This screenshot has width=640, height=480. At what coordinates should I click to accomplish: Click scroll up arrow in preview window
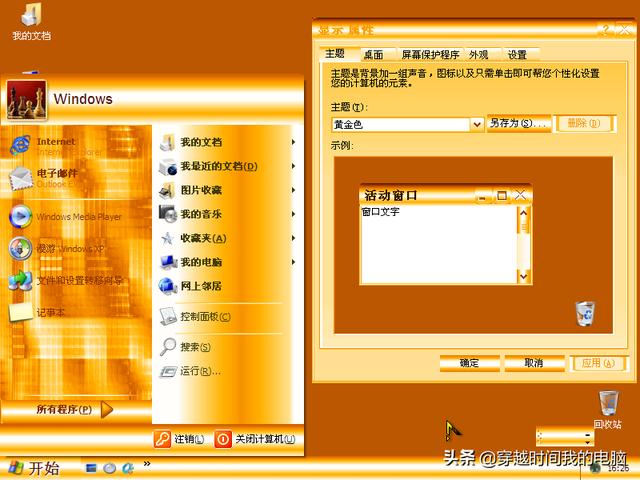click(x=524, y=213)
